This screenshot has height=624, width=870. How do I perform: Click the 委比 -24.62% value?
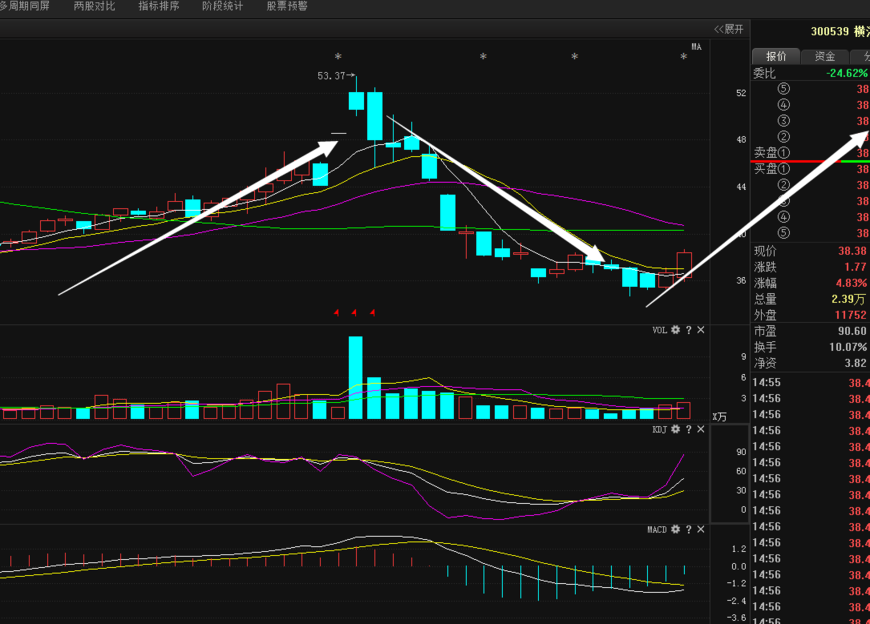click(847, 73)
